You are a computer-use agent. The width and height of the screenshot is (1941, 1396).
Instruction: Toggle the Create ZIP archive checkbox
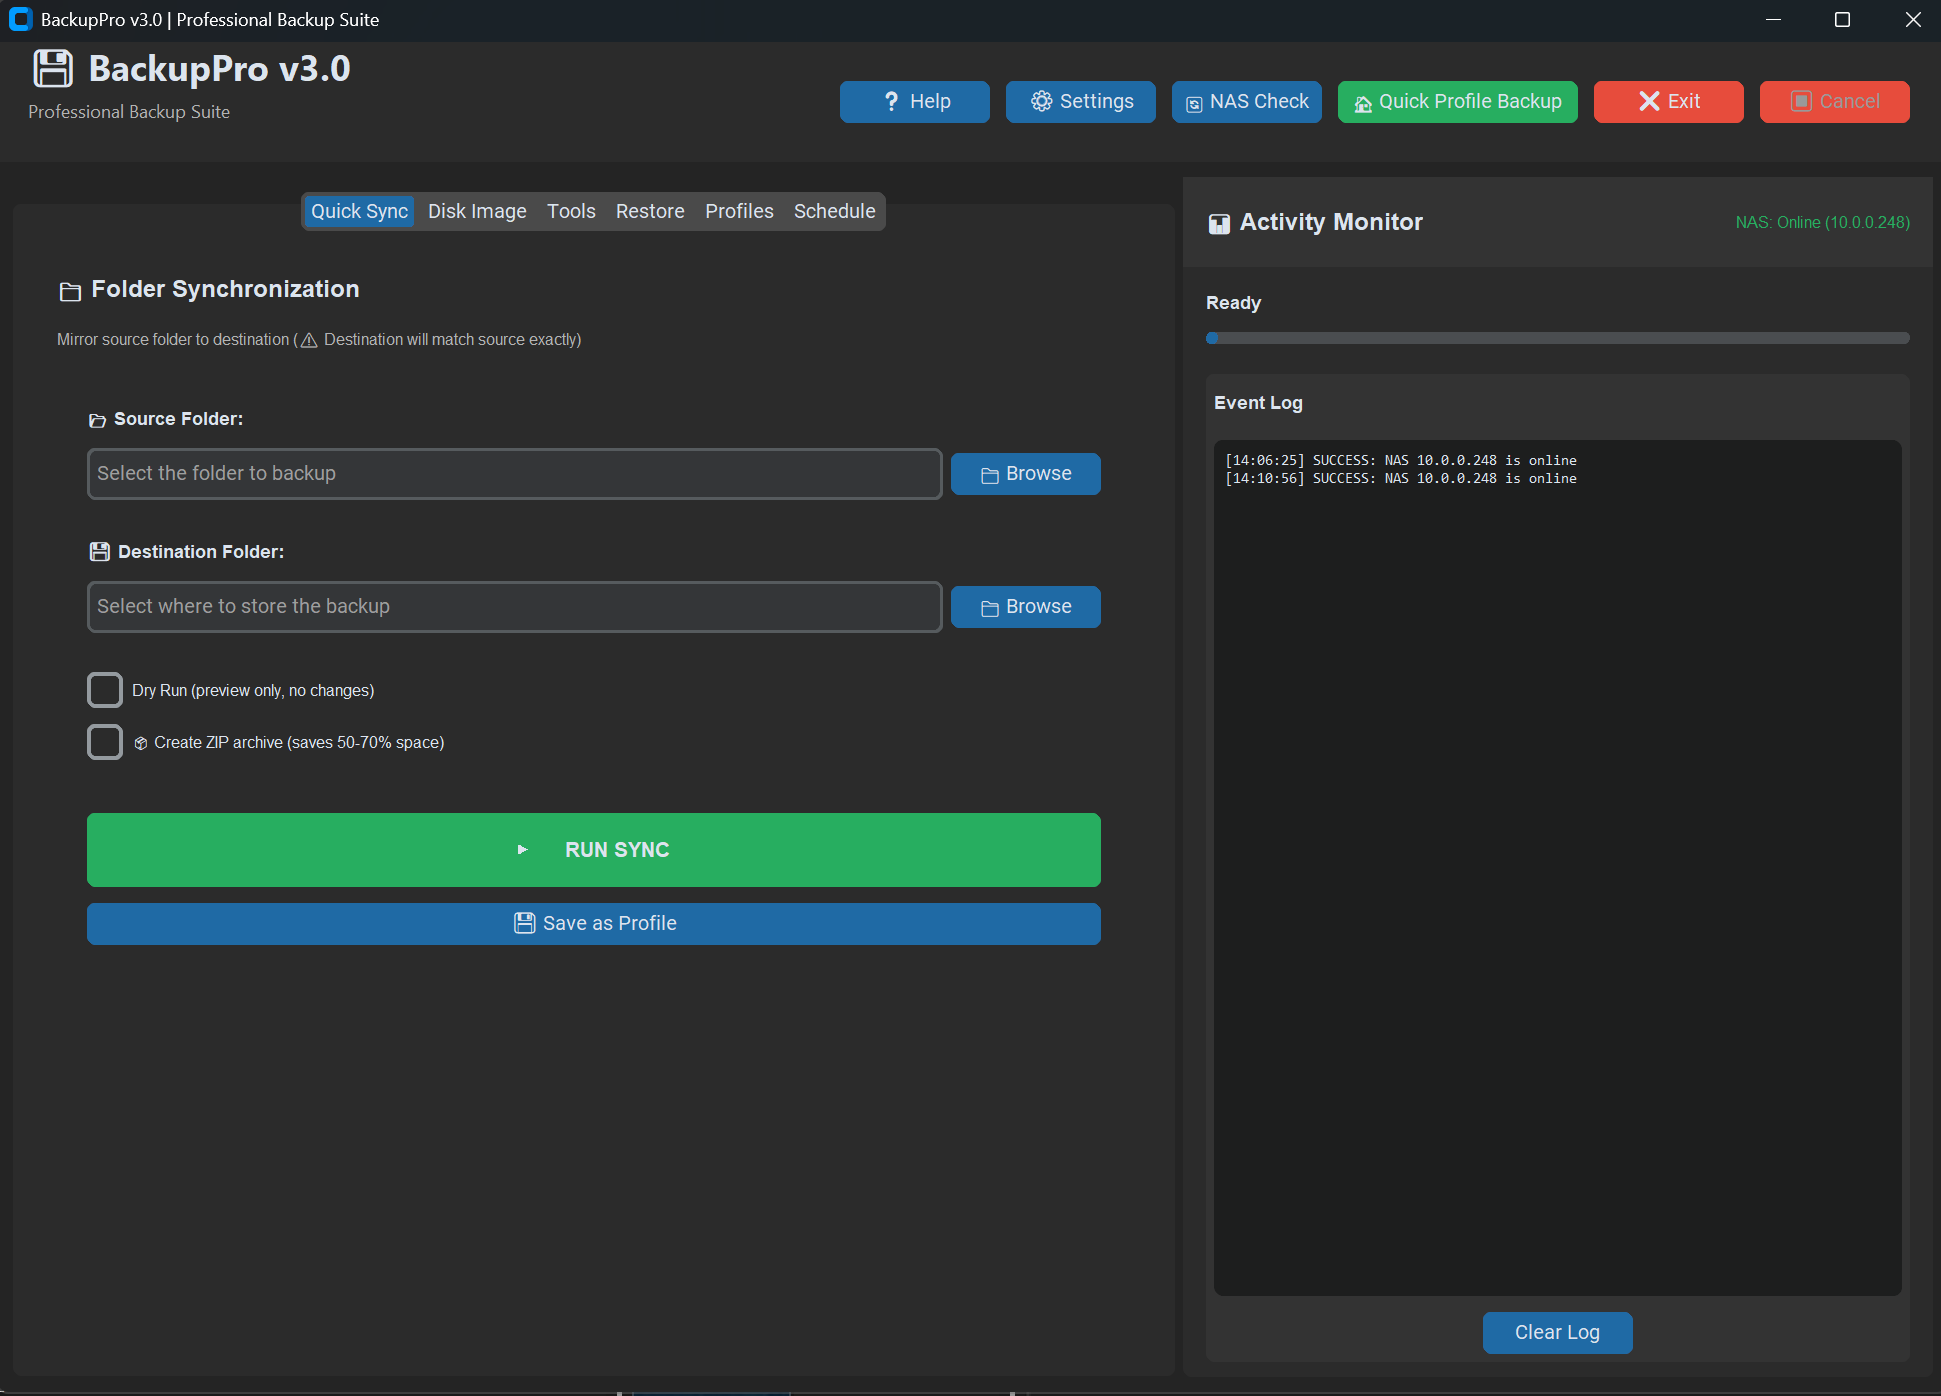point(105,742)
